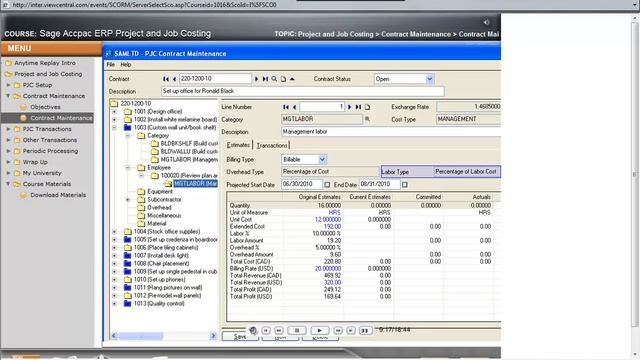Collapse the Employee node
This screenshot has height=360, width=640.
128,168
